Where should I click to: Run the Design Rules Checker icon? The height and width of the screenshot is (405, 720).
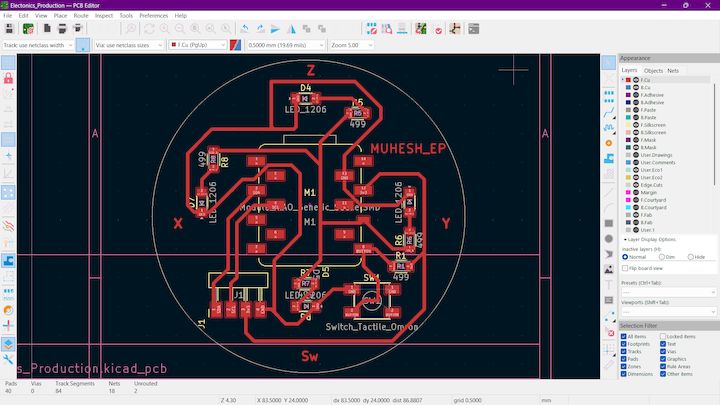439,30
